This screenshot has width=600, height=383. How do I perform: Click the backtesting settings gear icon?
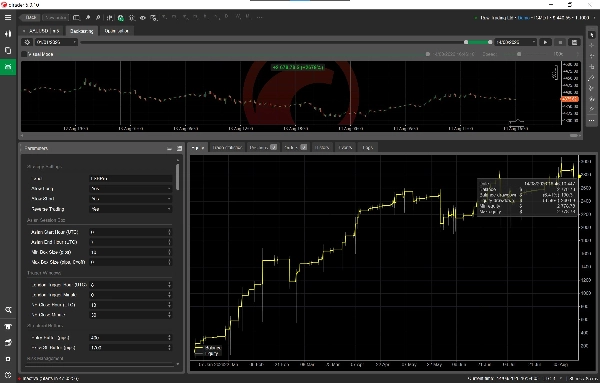(27, 42)
